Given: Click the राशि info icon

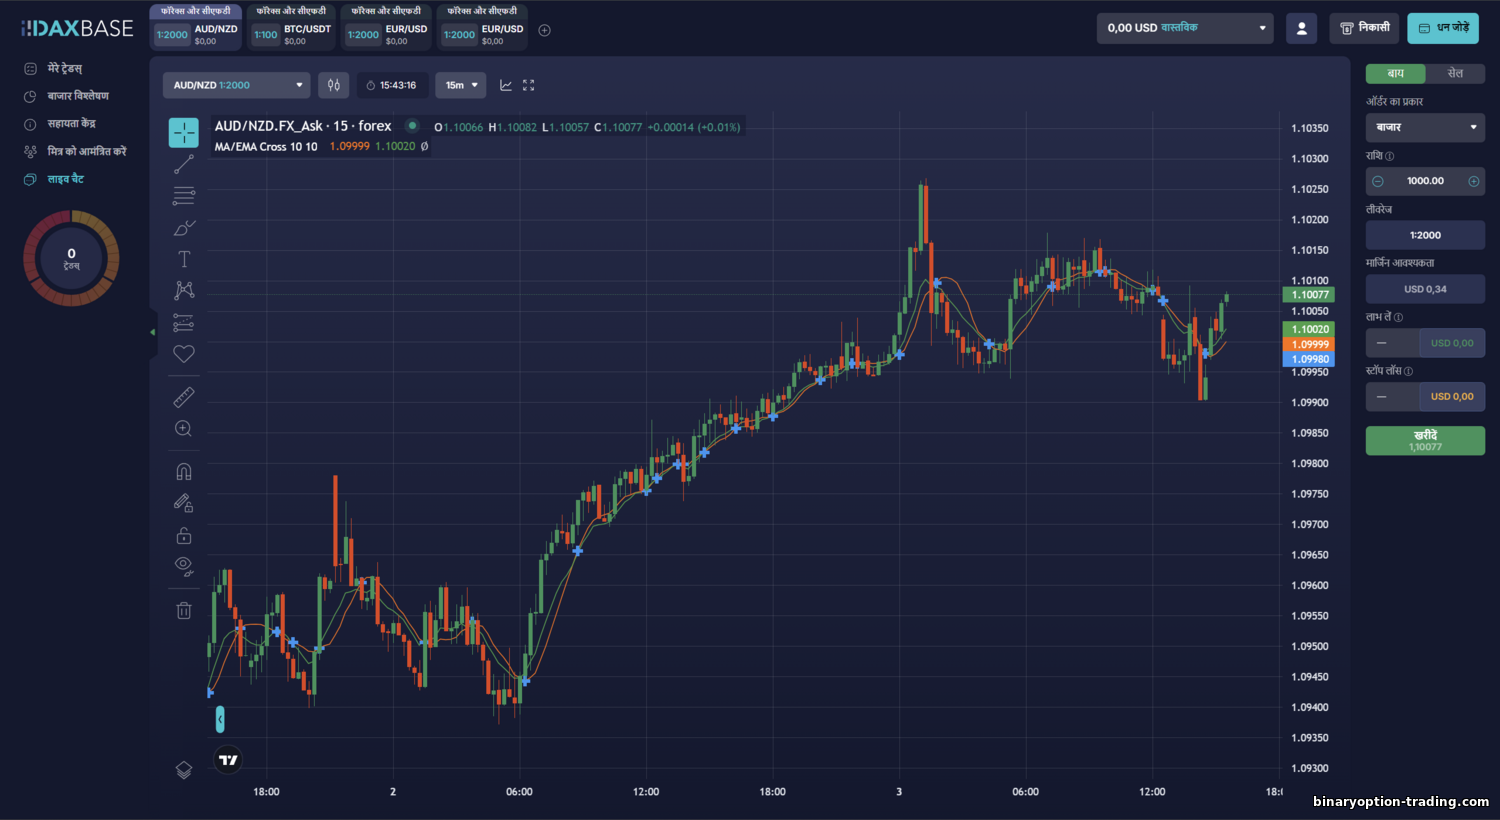Looking at the screenshot, I should coord(1390,156).
